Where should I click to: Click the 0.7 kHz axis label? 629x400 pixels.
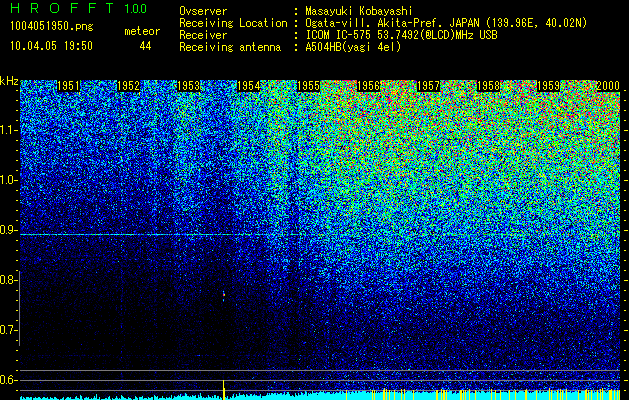tap(8, 330)
